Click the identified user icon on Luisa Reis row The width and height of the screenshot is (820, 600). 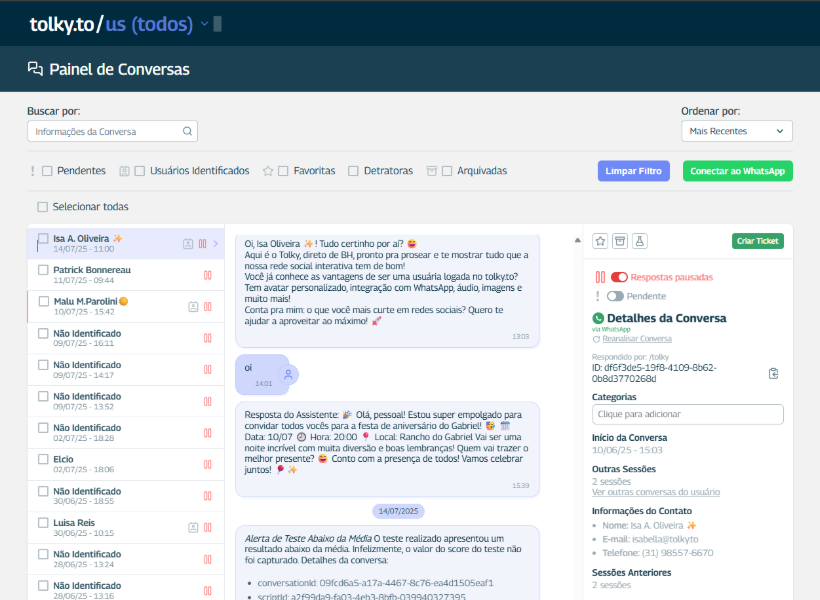[193, 527]
